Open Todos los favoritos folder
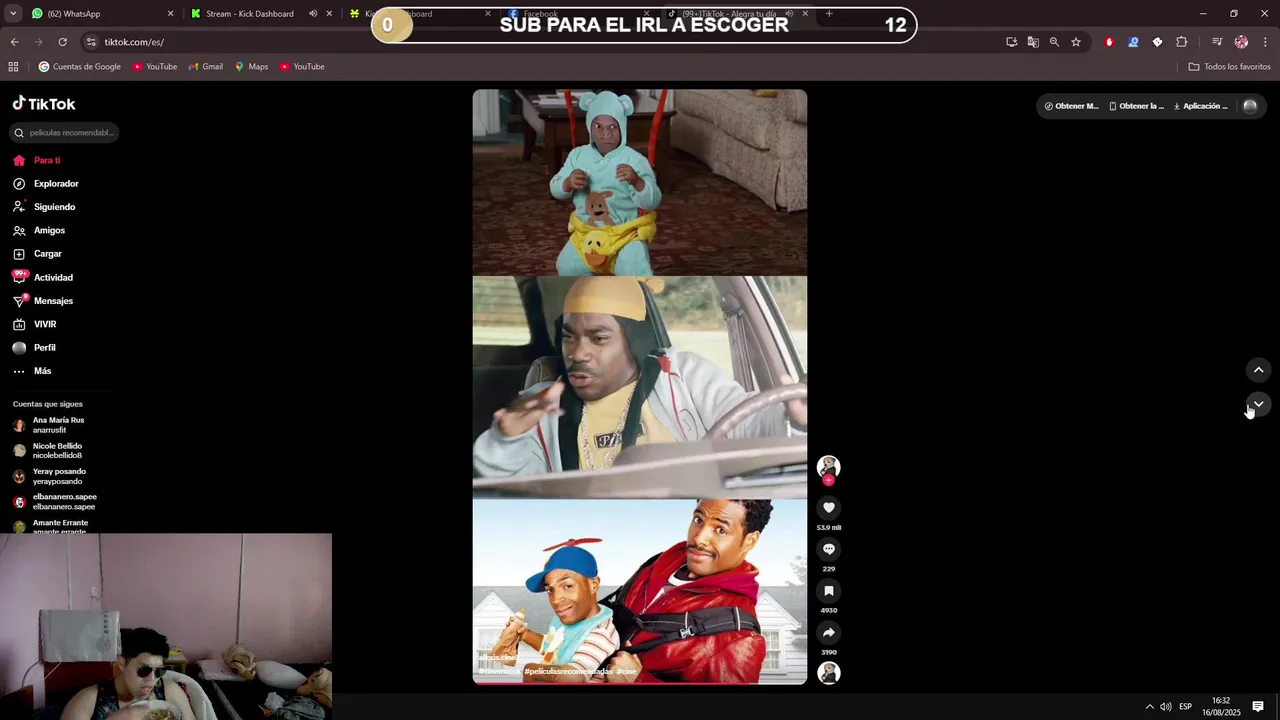The image size is (1280, 720). coord(1229,67)
